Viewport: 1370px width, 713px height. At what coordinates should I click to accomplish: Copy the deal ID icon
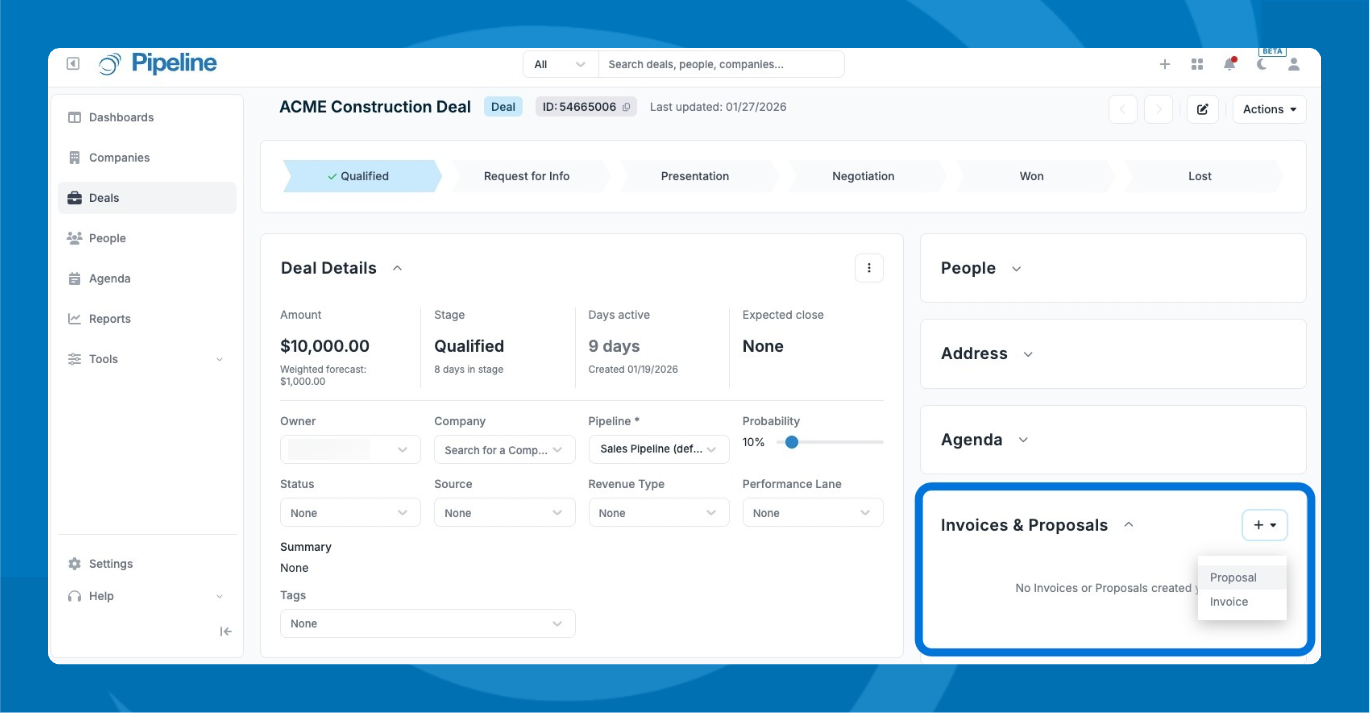click(627, 107)
